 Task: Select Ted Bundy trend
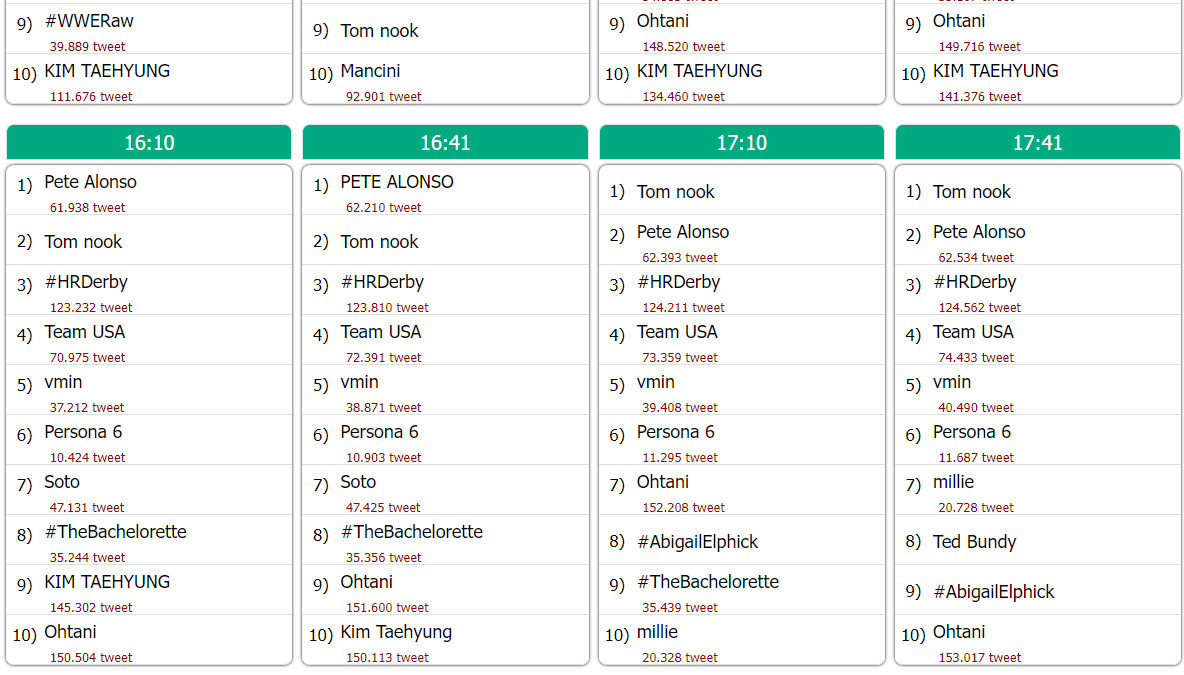tap(975, 541)
